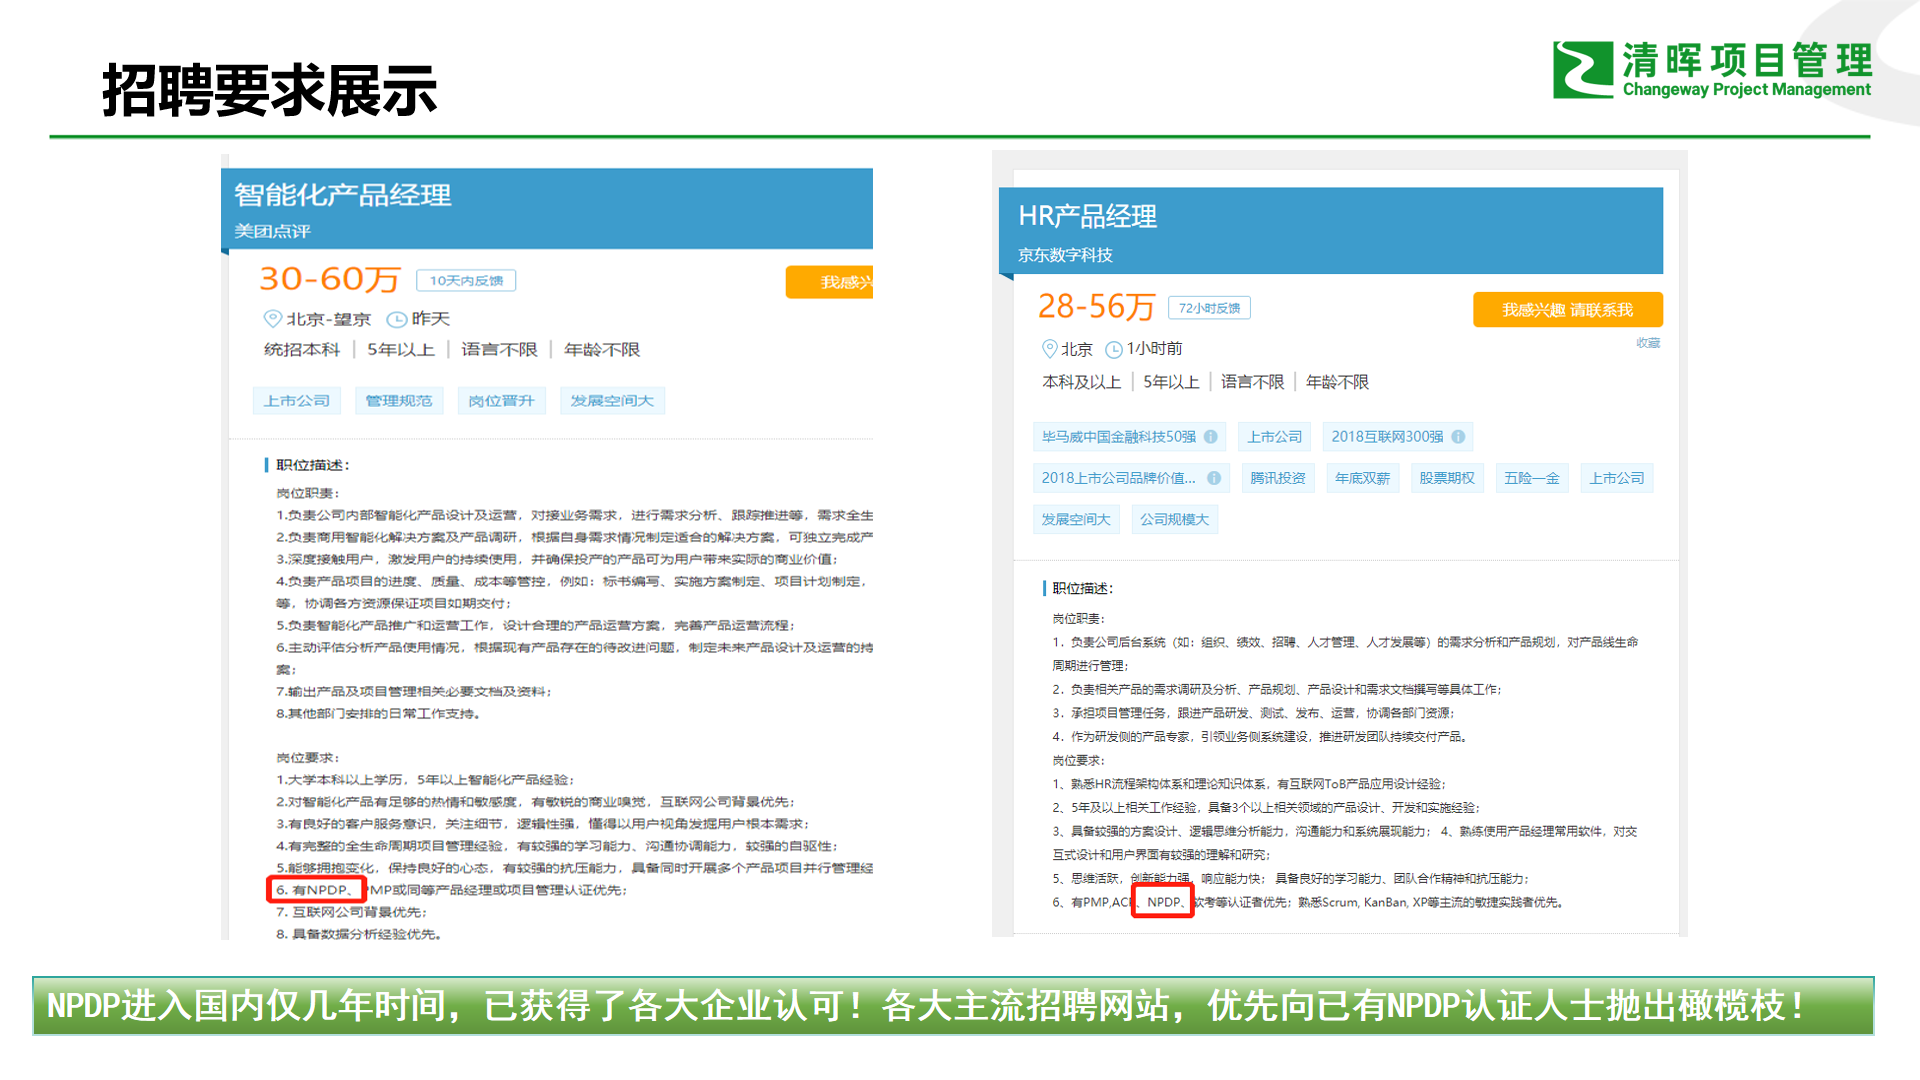Image resolution: width=1920 pixels, height=1080 pixels.
Task: Click location pin icon beside 北京-望京
Action: (271, 319)
